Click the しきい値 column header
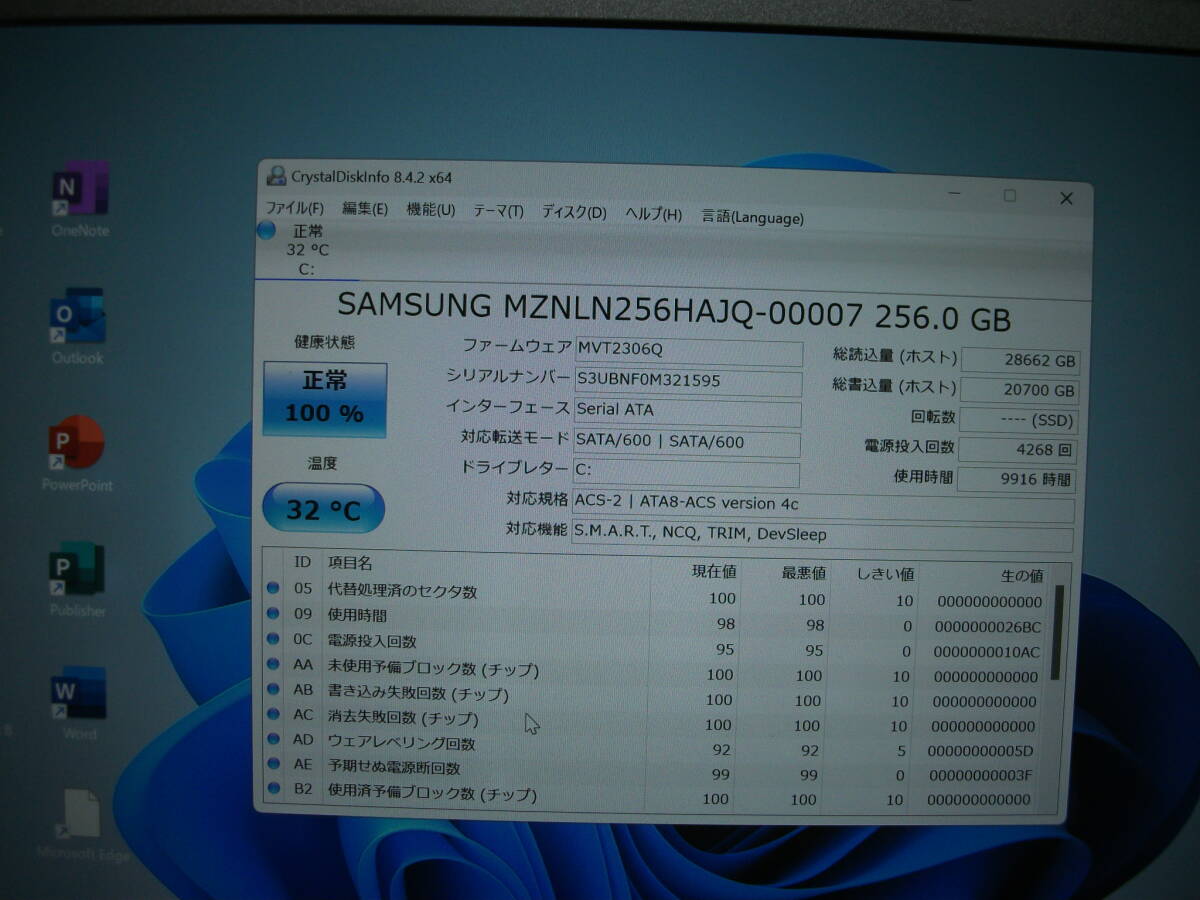The height and width of the screenshot is (900, 1200). [x=886, y=575]
